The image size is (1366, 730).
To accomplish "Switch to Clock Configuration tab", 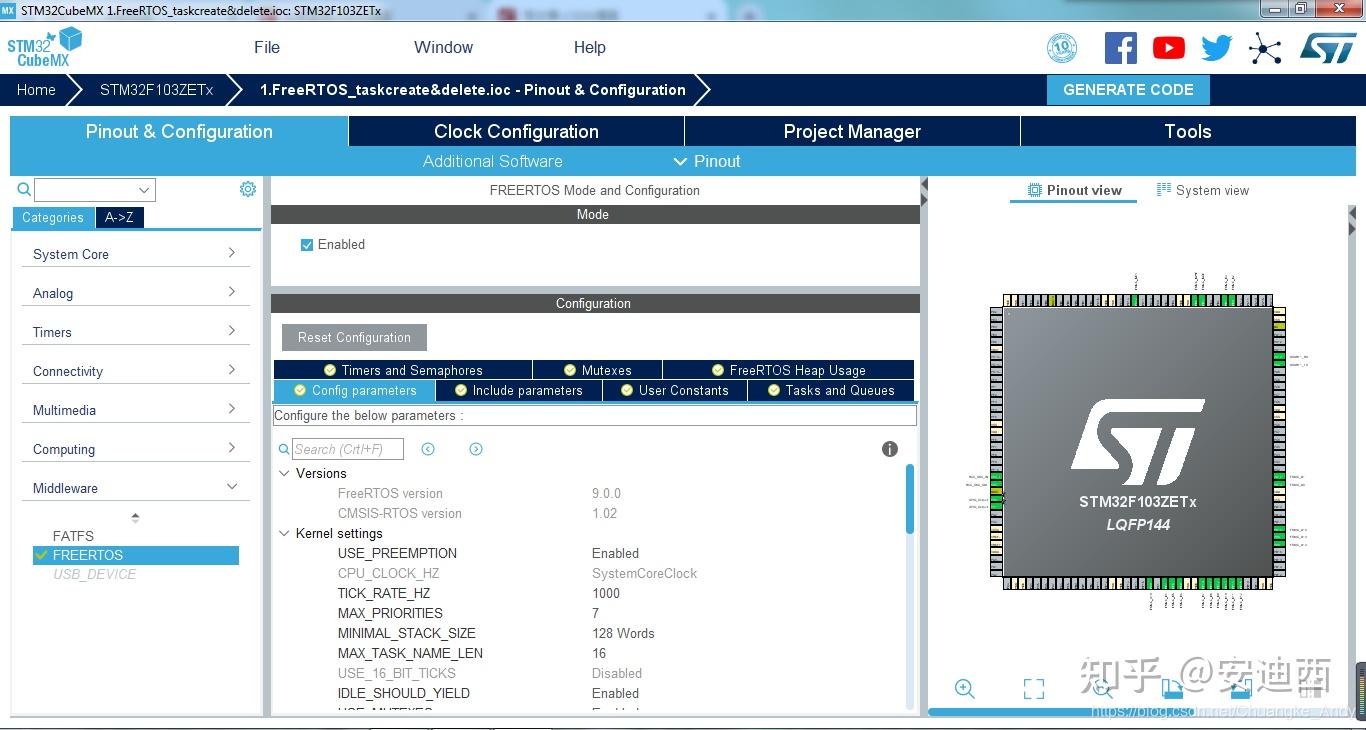I will (x=516, y=131).
